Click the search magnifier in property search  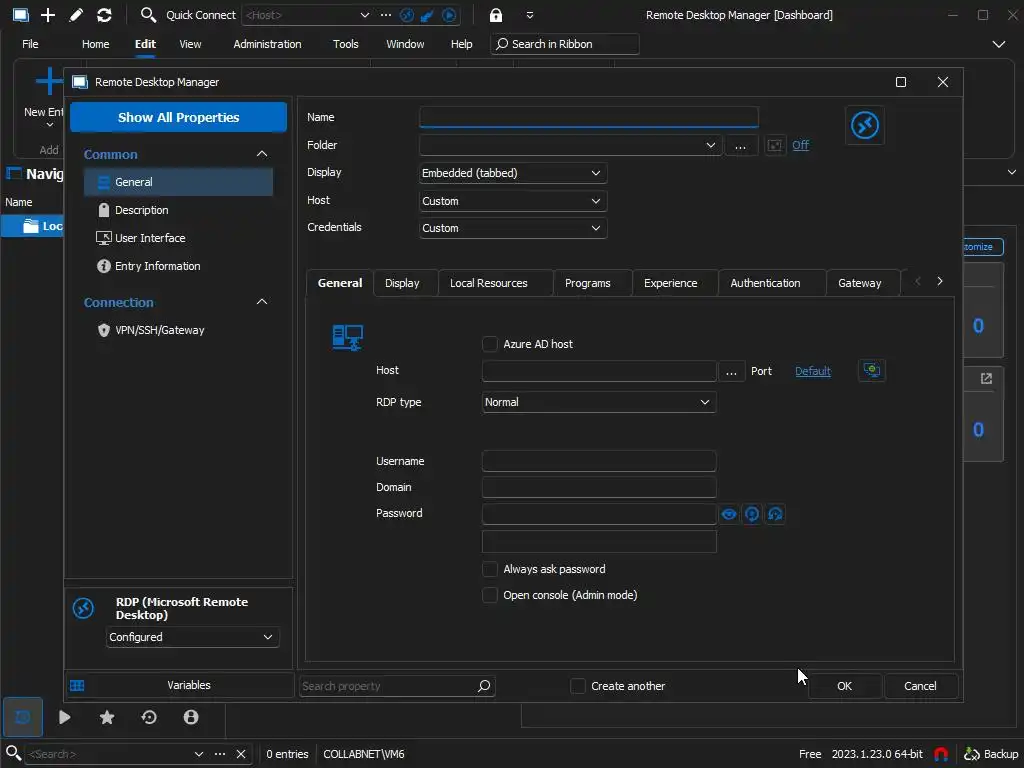tap(484, 686)
